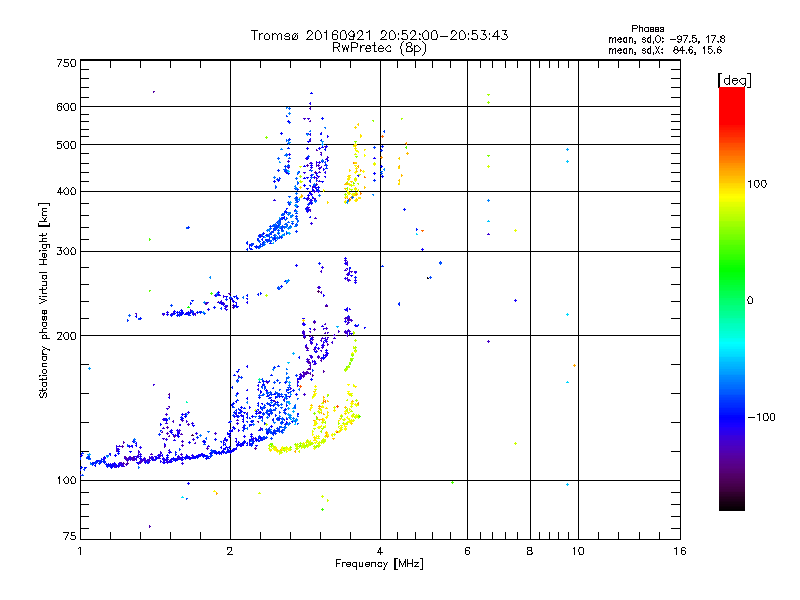Click the '100' colorbar tick label
This screenshot has width=800, height=600.
pyautogui.click(x=757, y=184)
